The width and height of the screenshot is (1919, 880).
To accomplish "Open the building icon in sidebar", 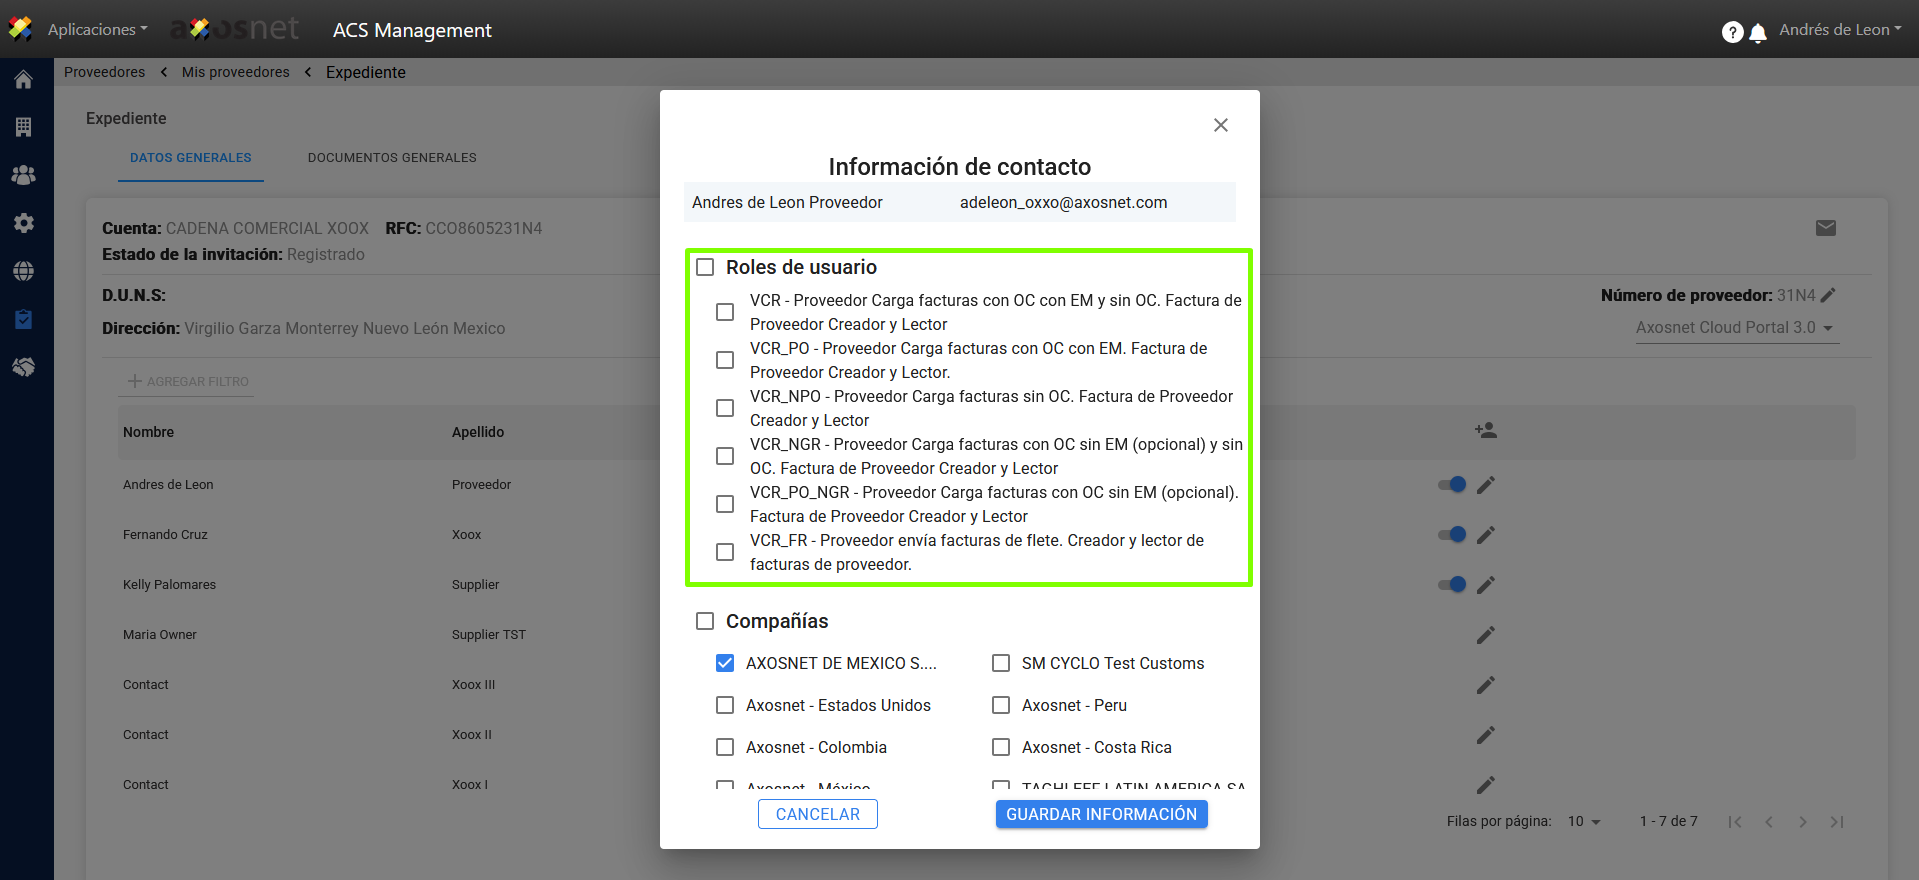I will 24,127.
